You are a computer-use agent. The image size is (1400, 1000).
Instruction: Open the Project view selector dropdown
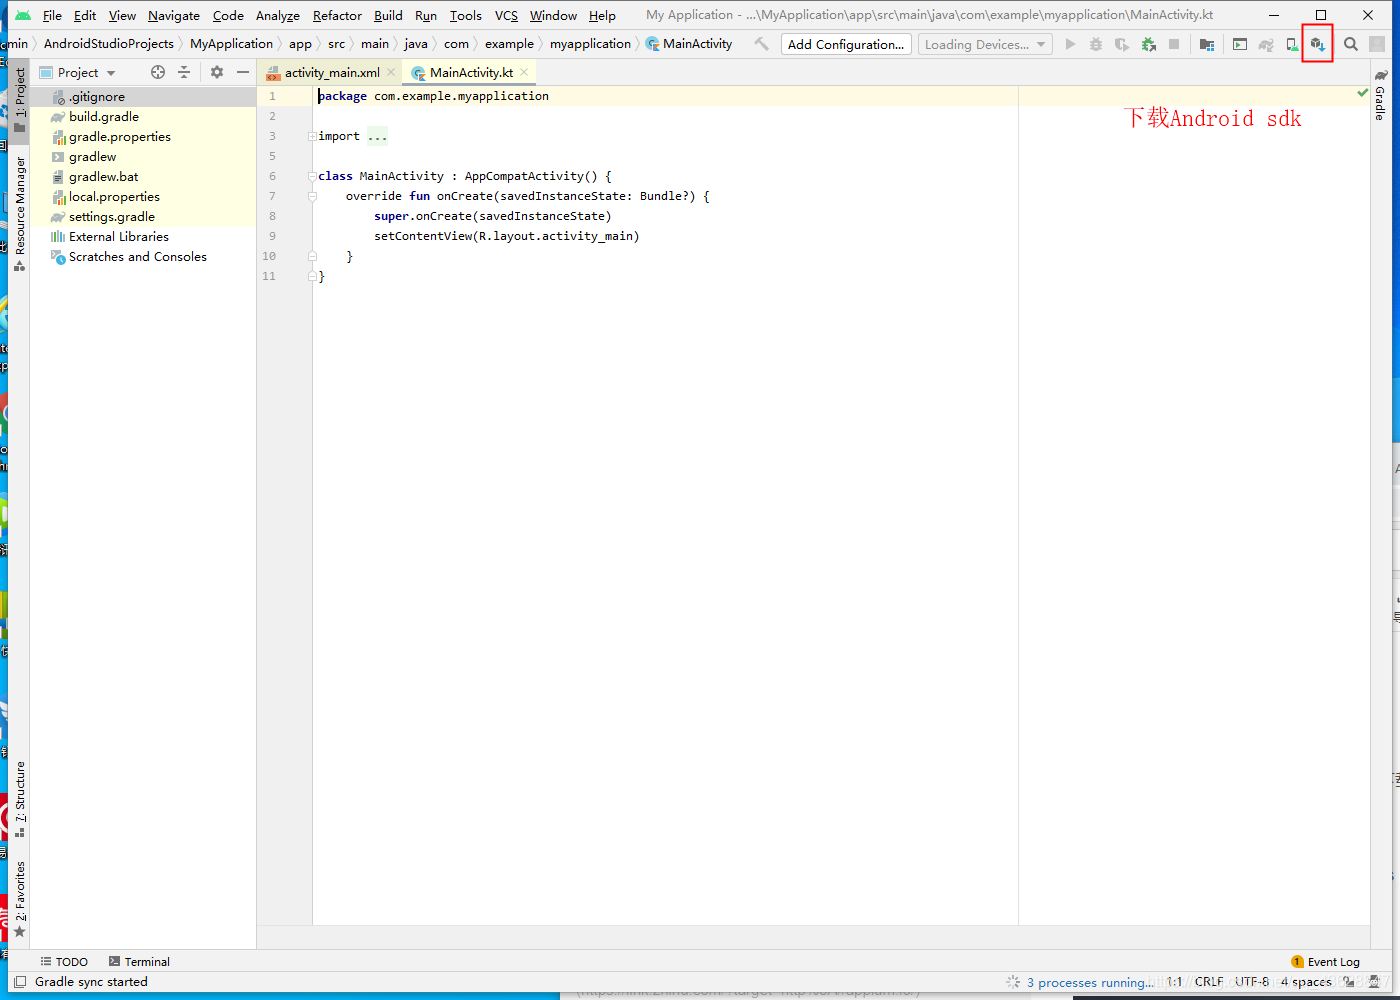pyautogui.click(x=80, y=72)
